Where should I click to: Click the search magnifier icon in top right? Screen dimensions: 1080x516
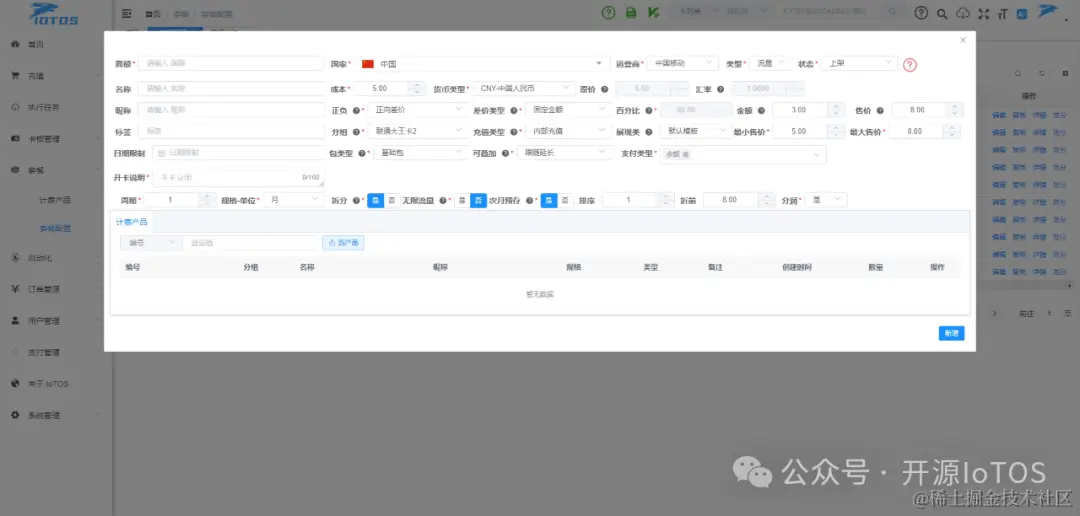click(942, 13)
